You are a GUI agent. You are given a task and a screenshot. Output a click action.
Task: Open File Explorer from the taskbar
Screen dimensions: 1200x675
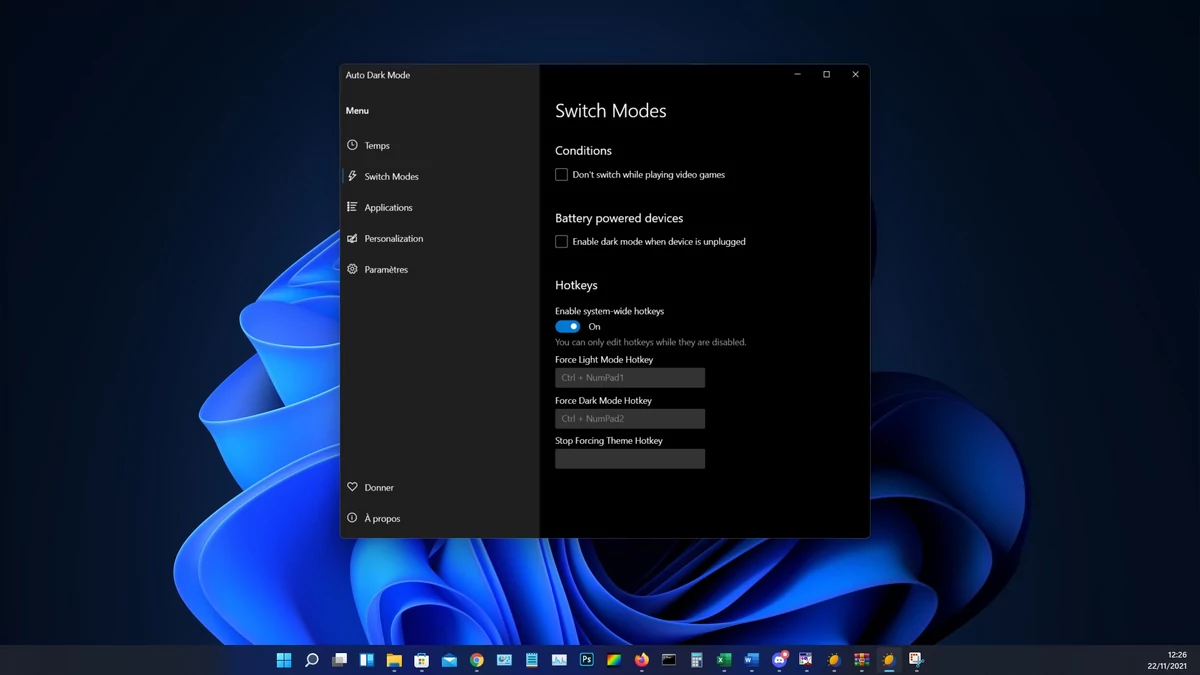pyautogui.click(x=394, y=660)
